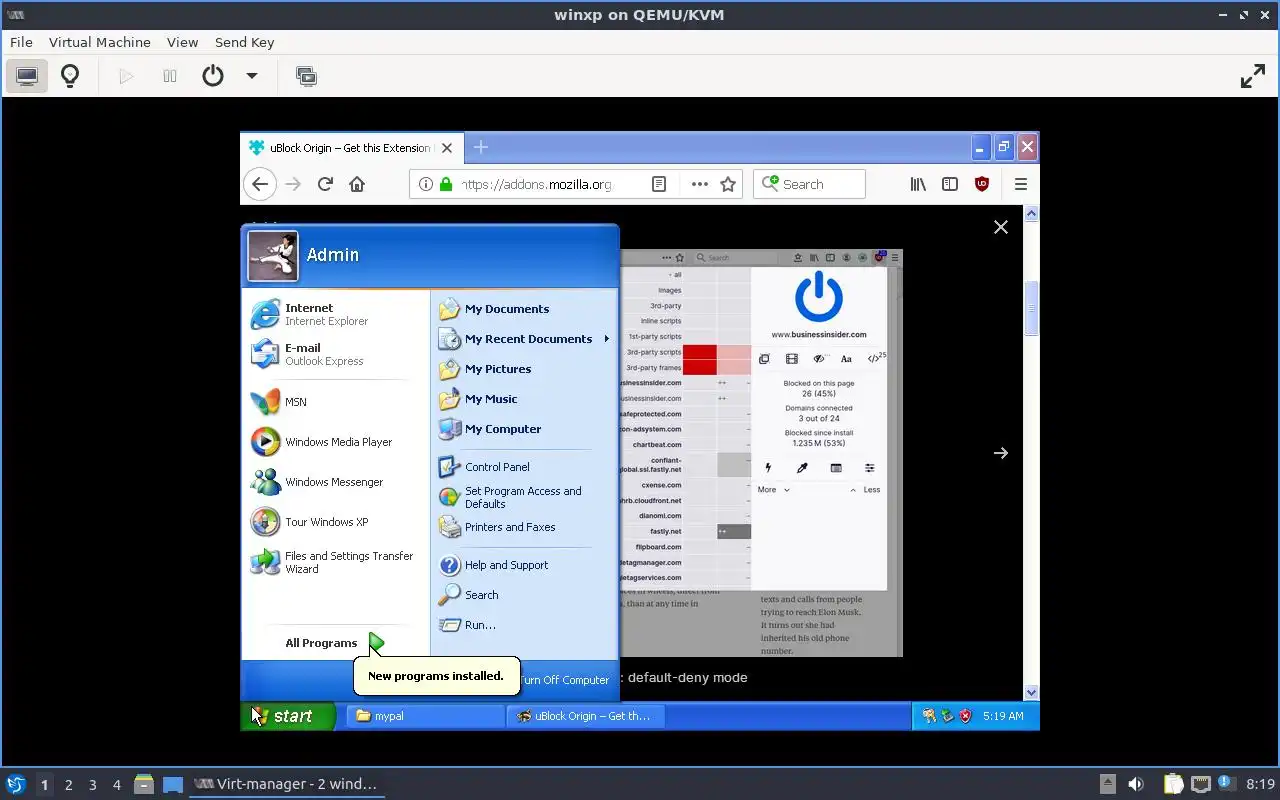Show site information icon in address bar

426,184
